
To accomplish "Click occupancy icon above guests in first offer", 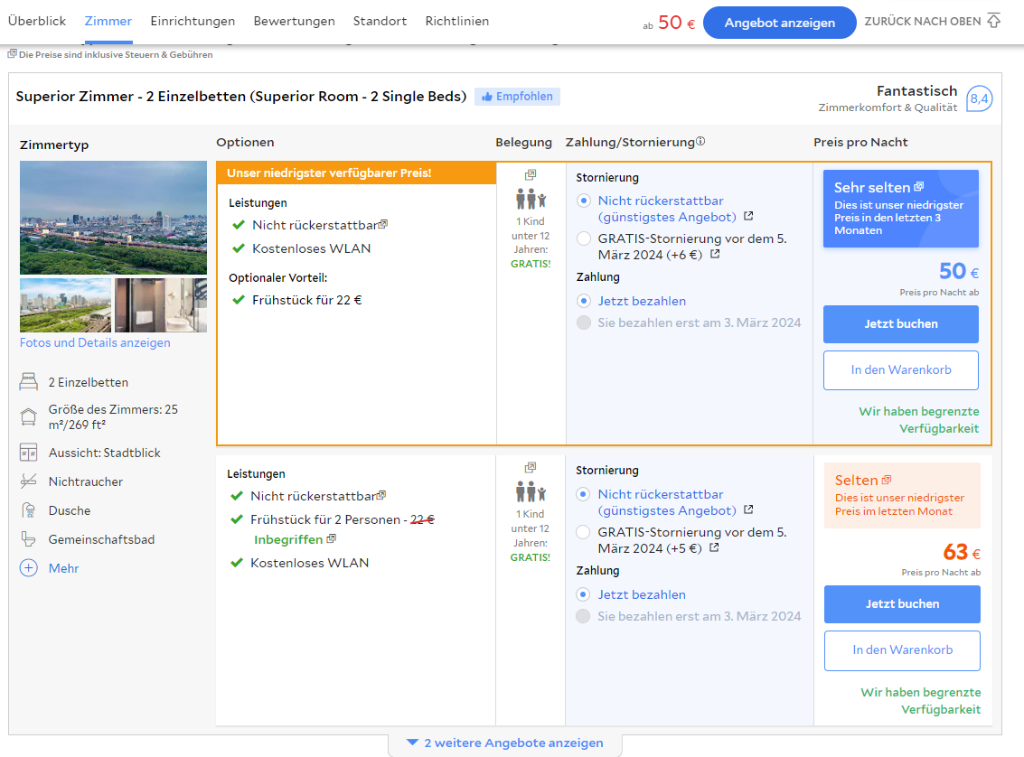I will click(531, 175).
